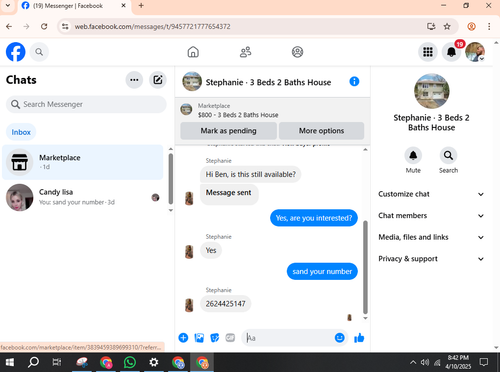The image size is (500, 372).
Task: Click the message thread scrollbar
Action: 365,267
